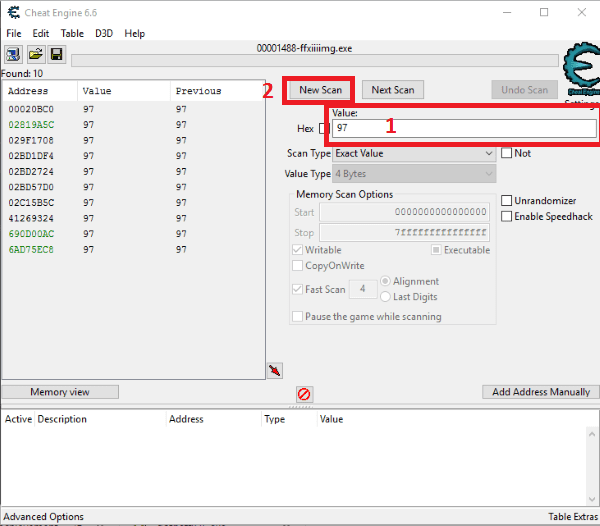Select address 02BD57D0 row

pyautogui.click(x=133, y=187)
